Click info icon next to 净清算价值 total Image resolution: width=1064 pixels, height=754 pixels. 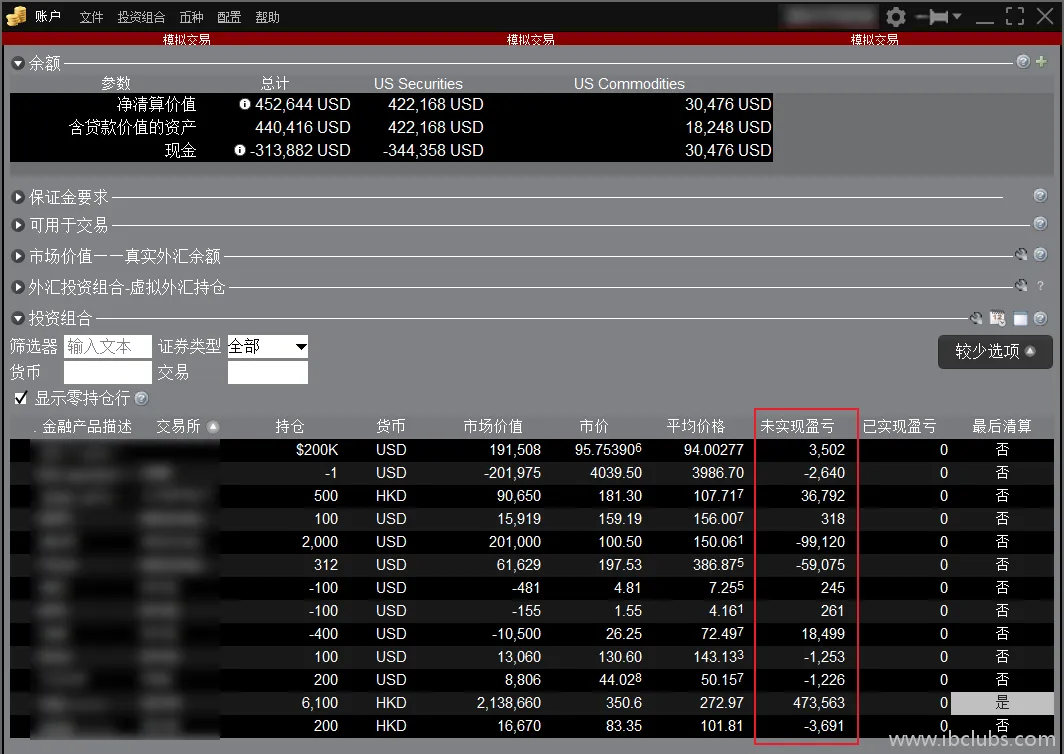click(x=245, y=104)
